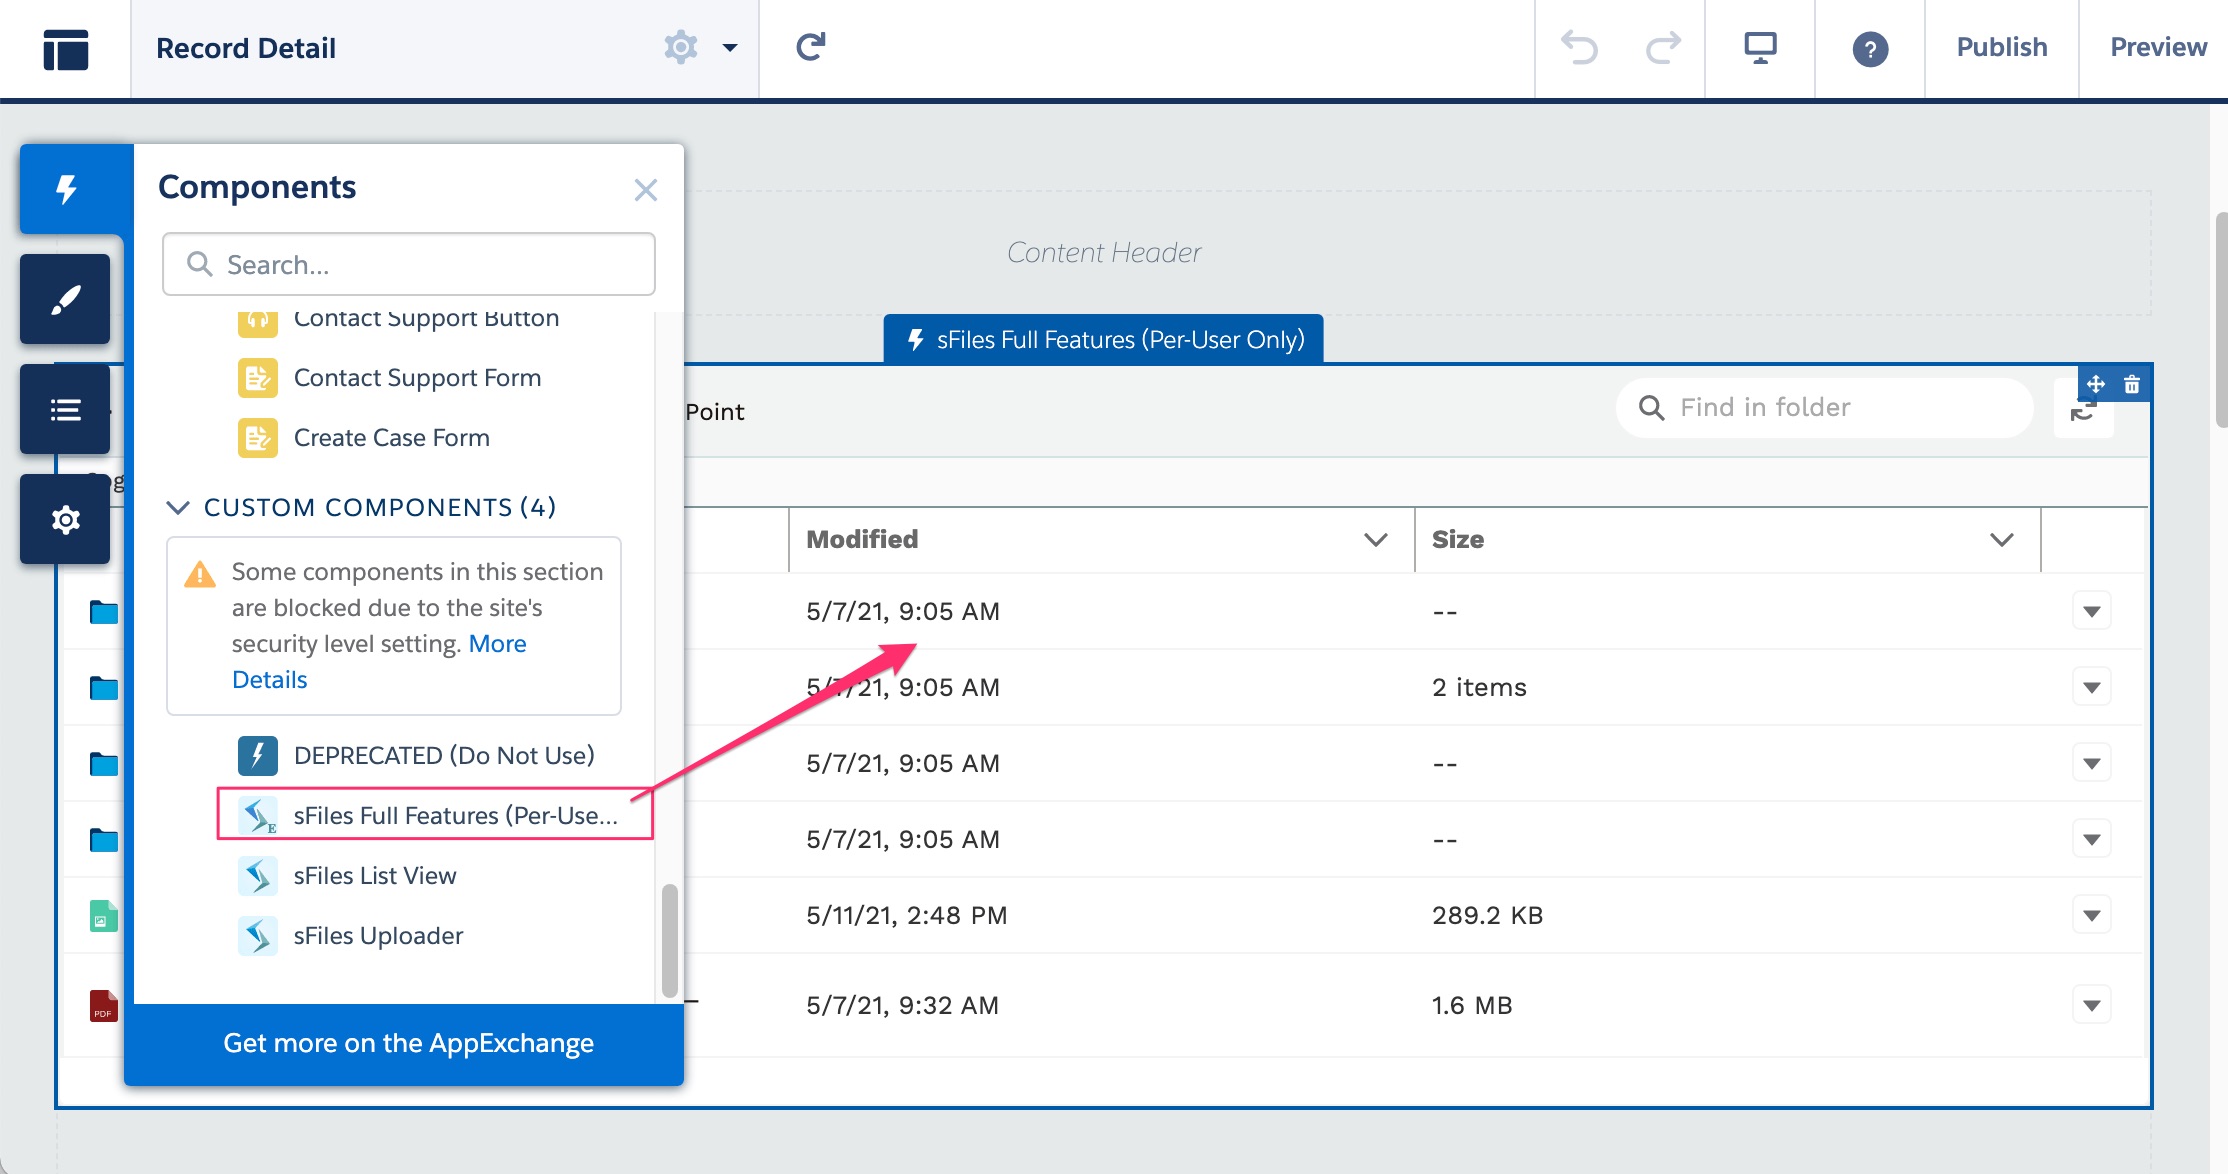Collapse the Custom Components section
Viewport: 2228px width, 1174px height.
(x=177, y=507)
